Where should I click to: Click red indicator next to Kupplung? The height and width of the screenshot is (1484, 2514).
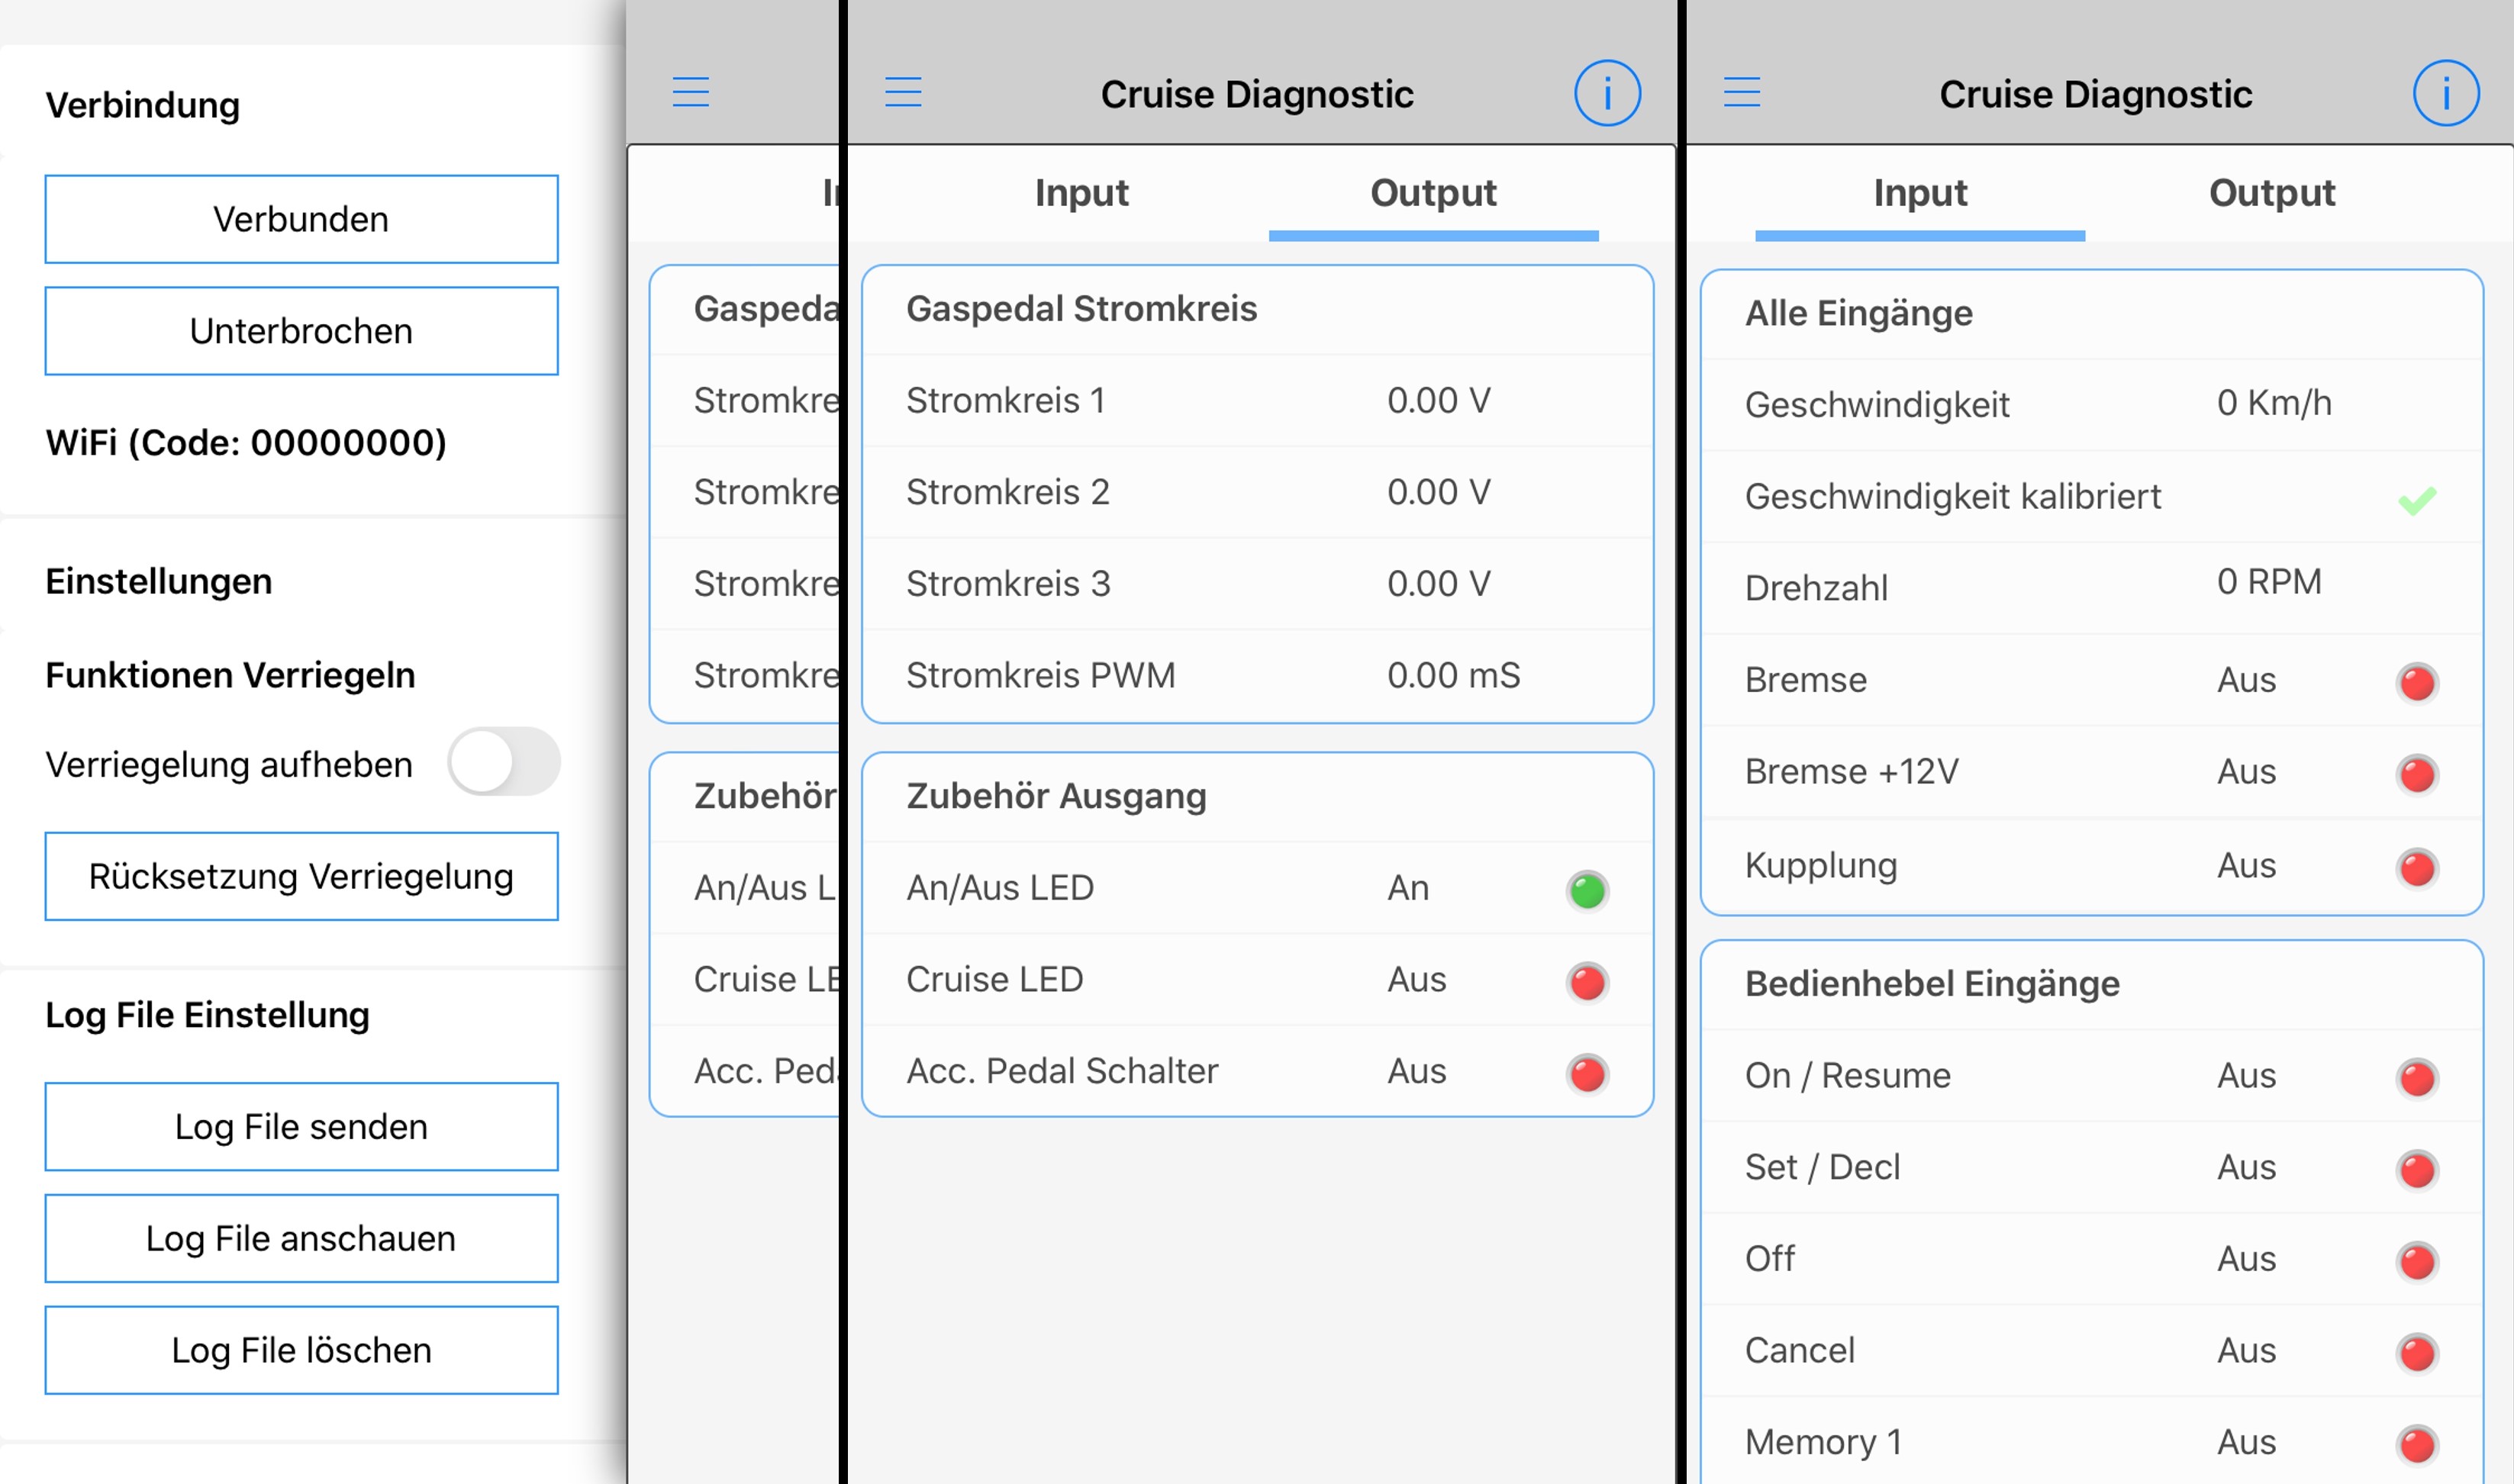coord(2416,867)
